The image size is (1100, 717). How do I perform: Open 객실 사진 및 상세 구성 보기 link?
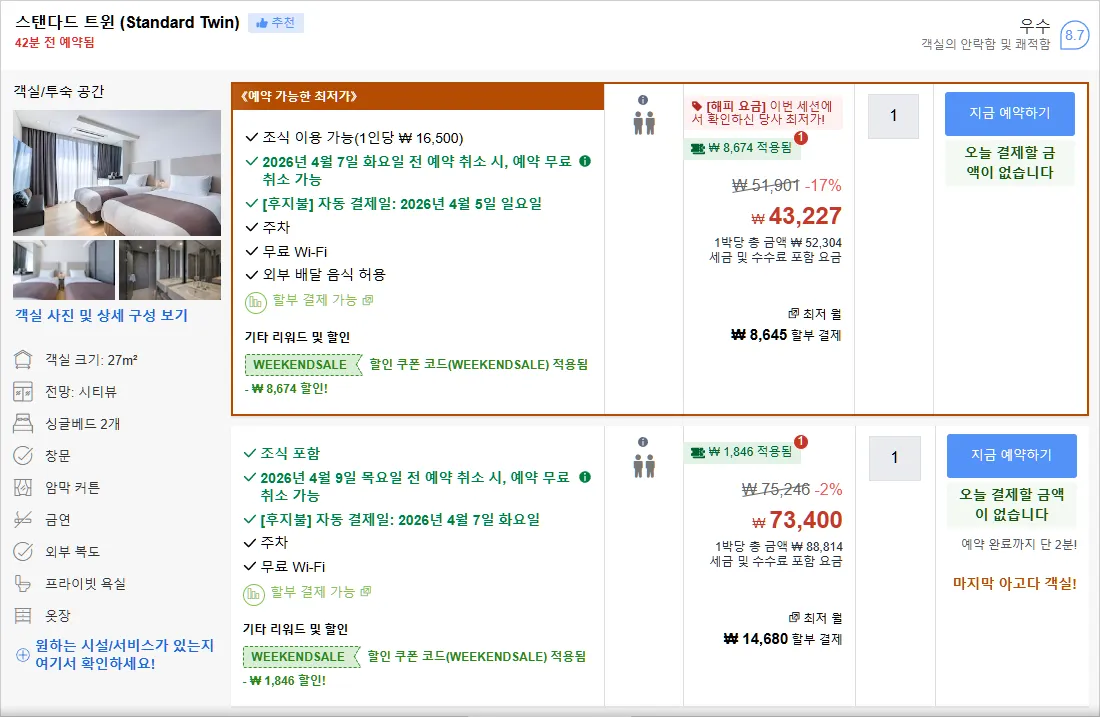(x=102, y=316)
